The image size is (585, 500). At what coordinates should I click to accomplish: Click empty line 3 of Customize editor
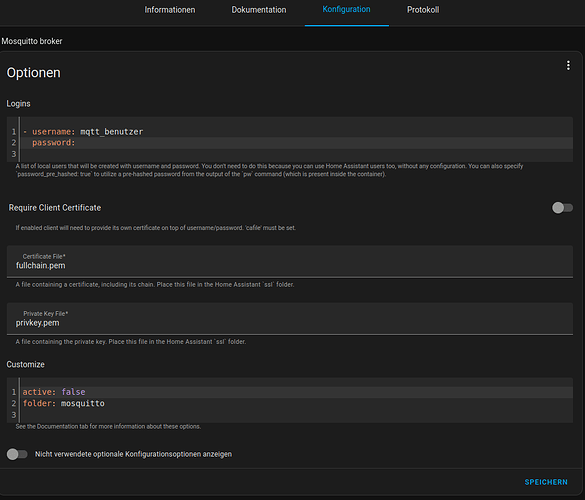pos(296,415)
